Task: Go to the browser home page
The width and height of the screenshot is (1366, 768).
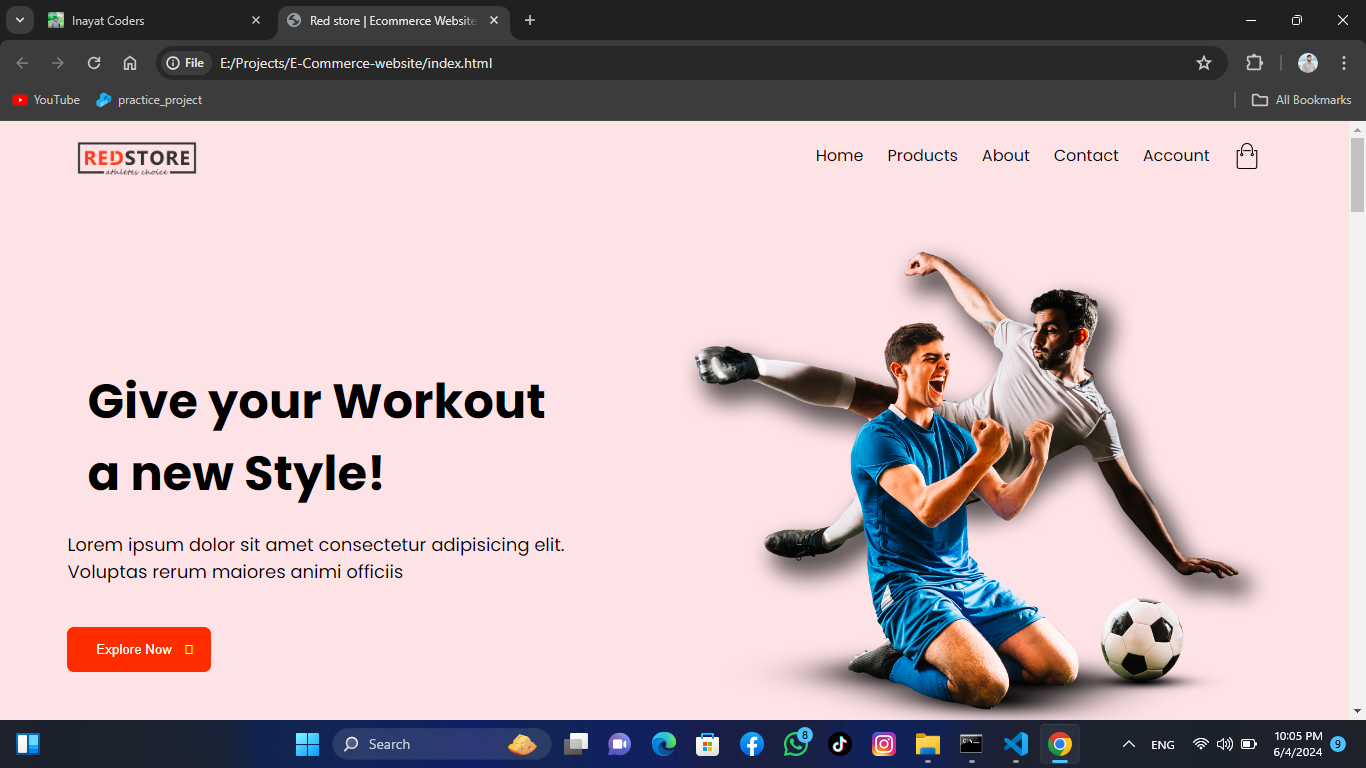Action: 130,63
